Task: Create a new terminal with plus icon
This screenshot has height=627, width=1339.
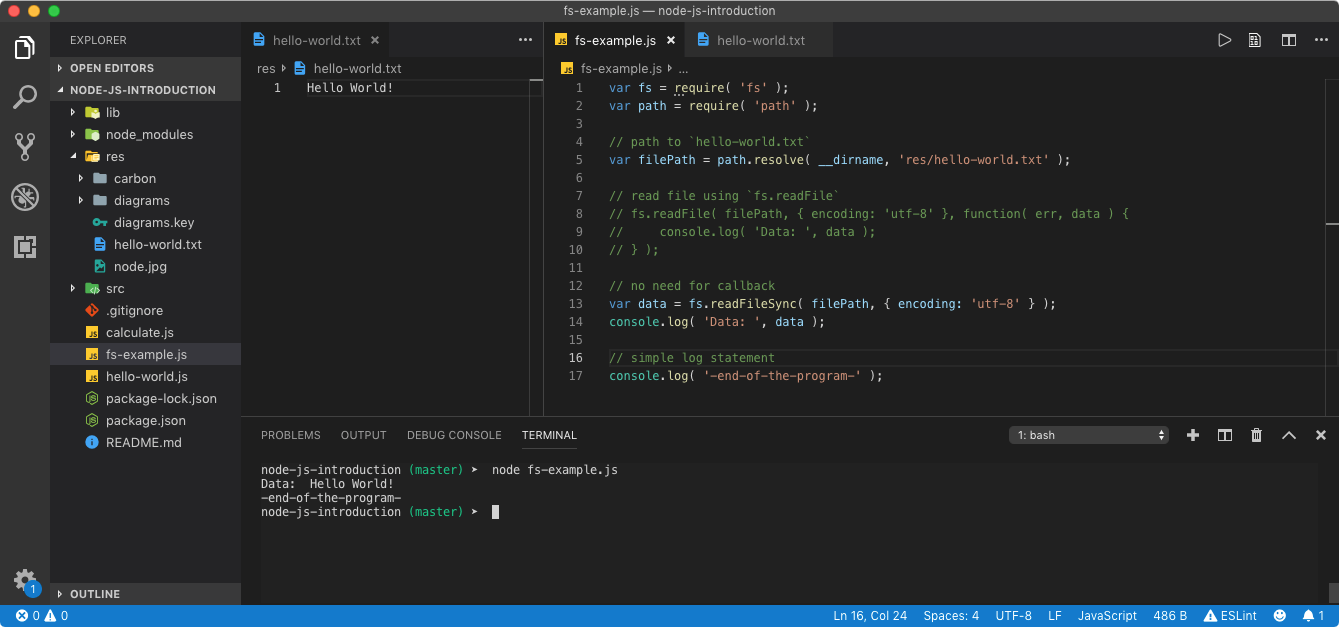Action: [x=1192, y=435]
